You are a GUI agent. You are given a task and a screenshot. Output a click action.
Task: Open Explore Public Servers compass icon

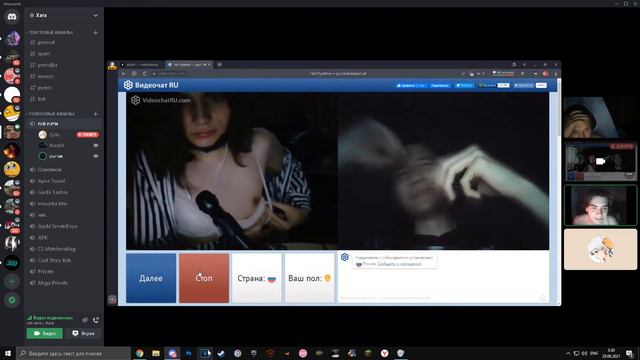[x=12, y=300]
